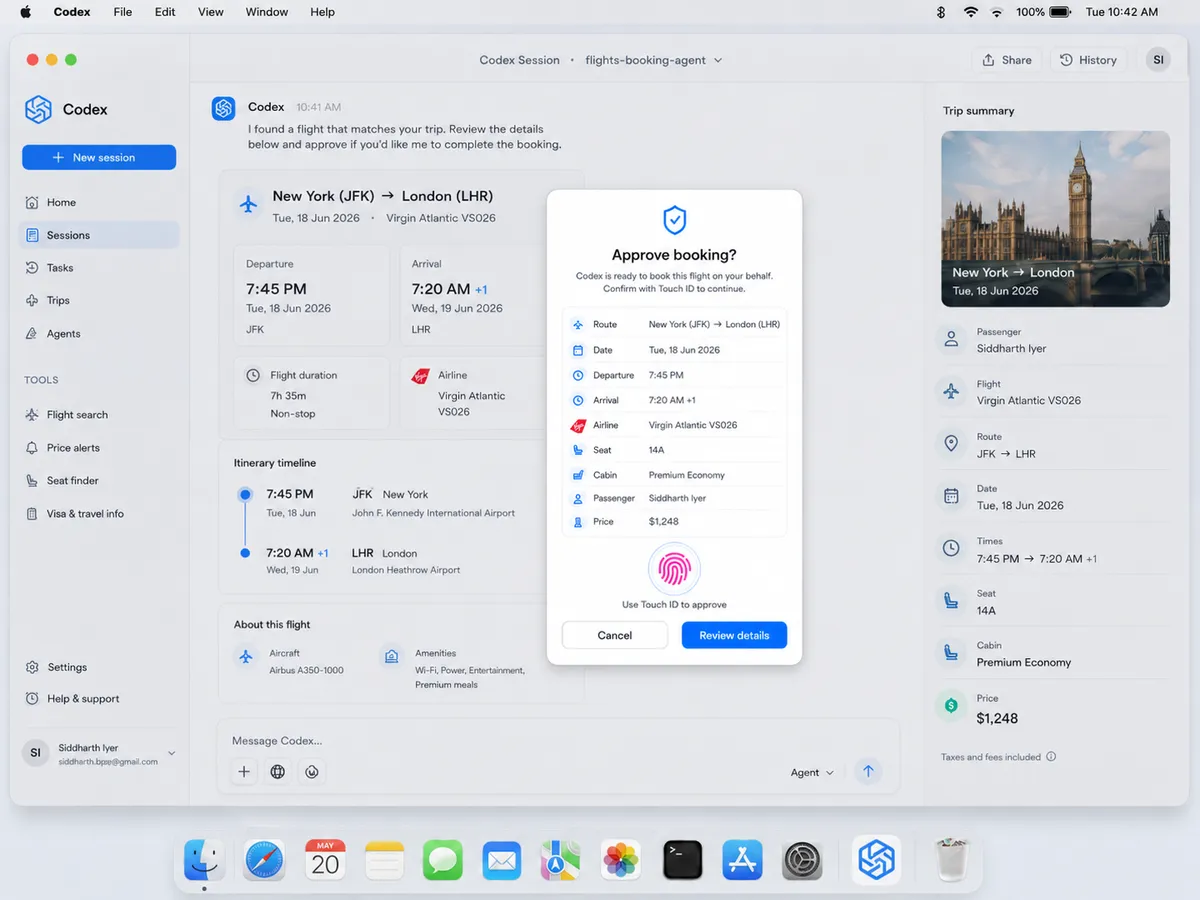Click the shield checkmark icon in dialog
The width and height of the screenshot is (1200, 900).
point(675,220)
